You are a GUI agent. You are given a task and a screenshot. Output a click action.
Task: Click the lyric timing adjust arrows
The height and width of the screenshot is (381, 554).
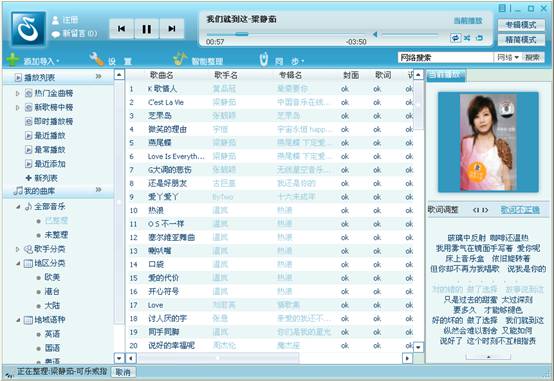[481, 210]
